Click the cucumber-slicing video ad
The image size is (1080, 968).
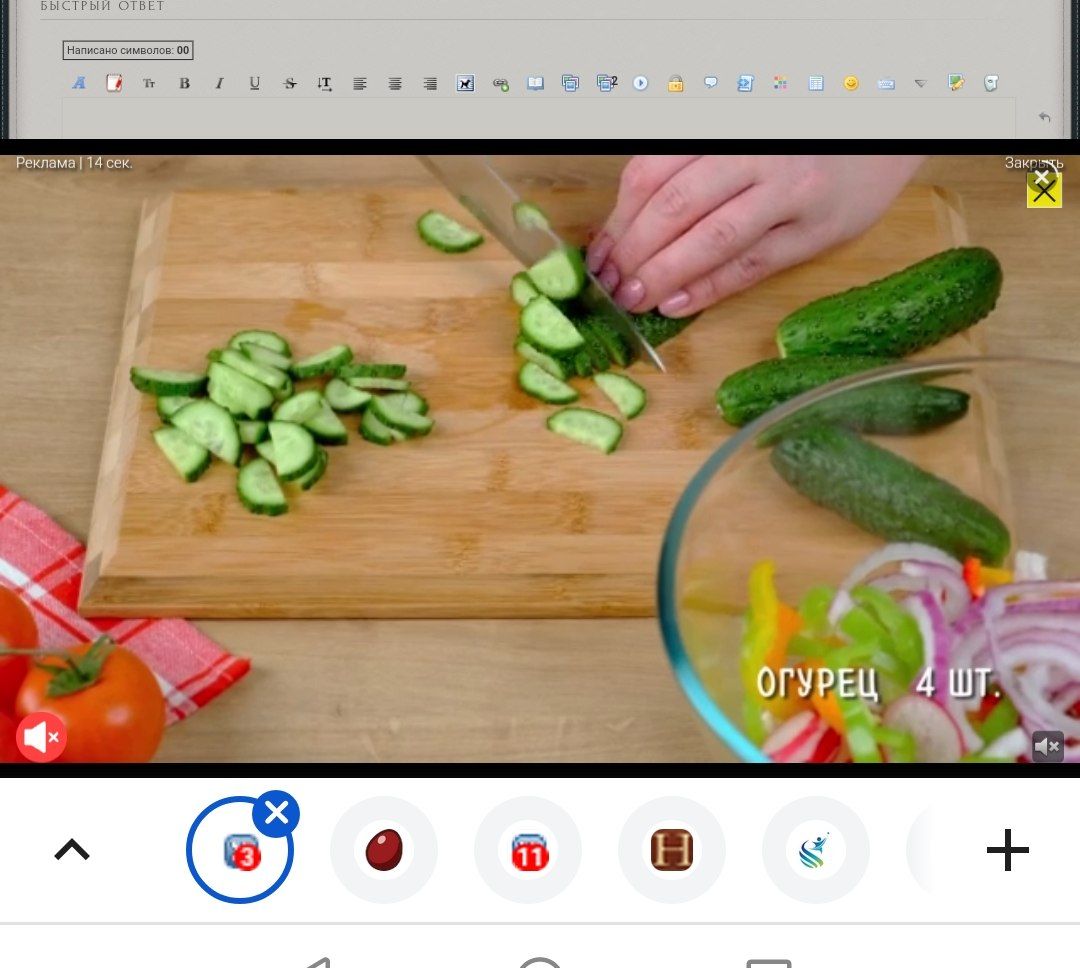540,458
